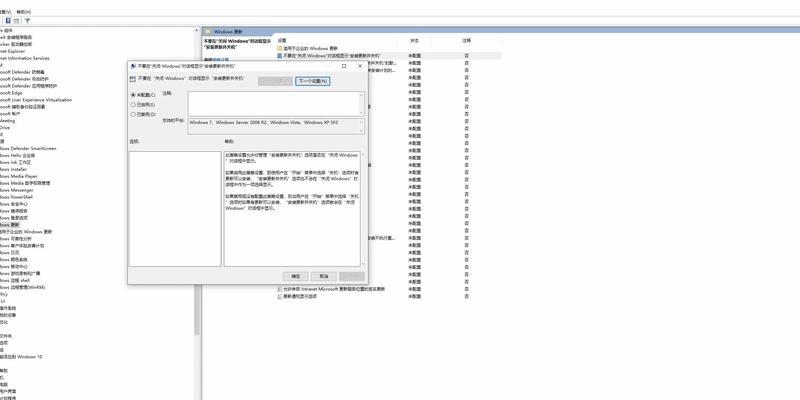
Task: Click the 注释 column header in list
Action: [x=466, y=40]
